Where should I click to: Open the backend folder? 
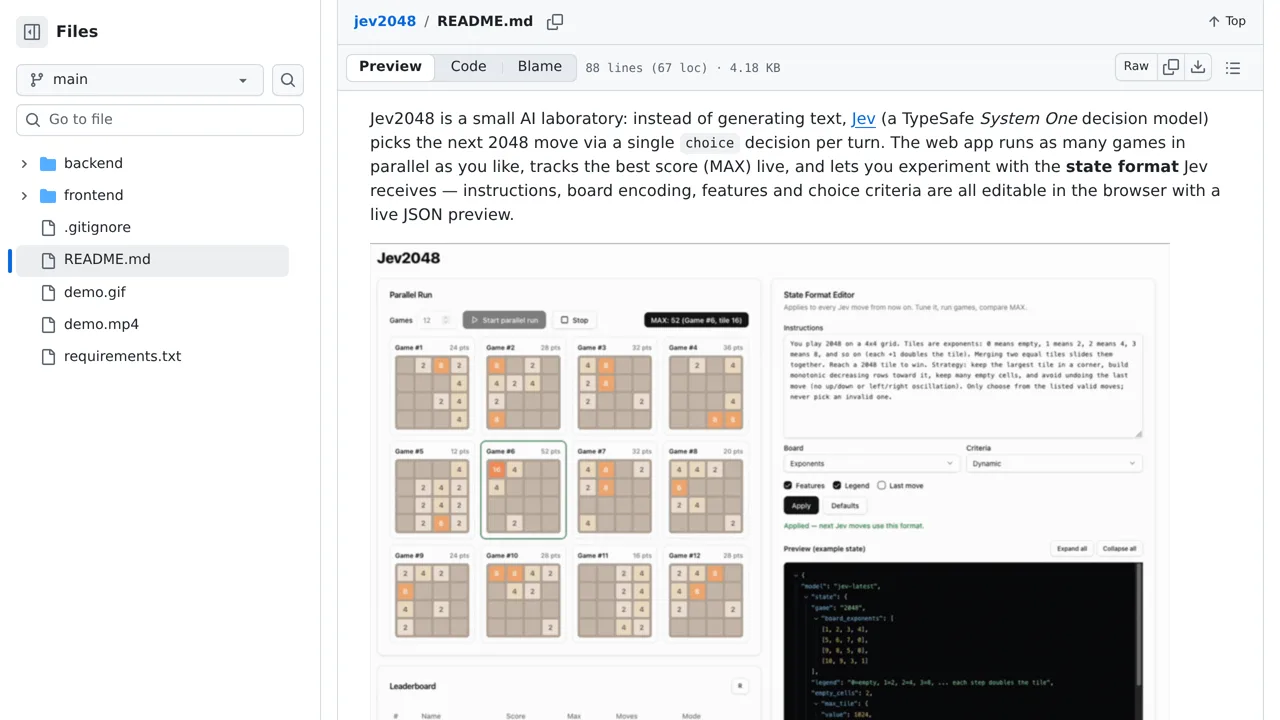coord(93,163)
